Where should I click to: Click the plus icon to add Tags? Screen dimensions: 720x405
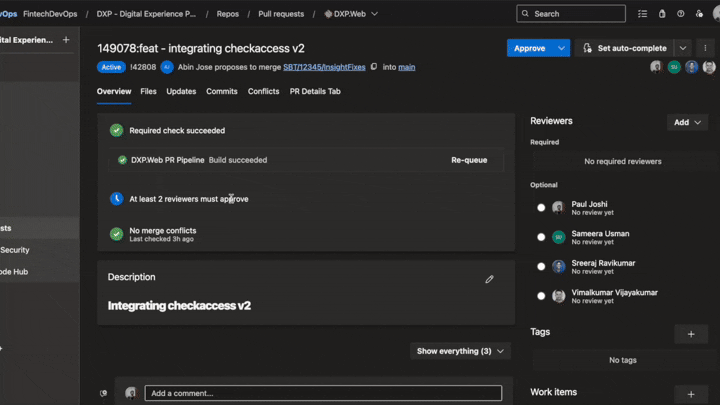[691, 334]
